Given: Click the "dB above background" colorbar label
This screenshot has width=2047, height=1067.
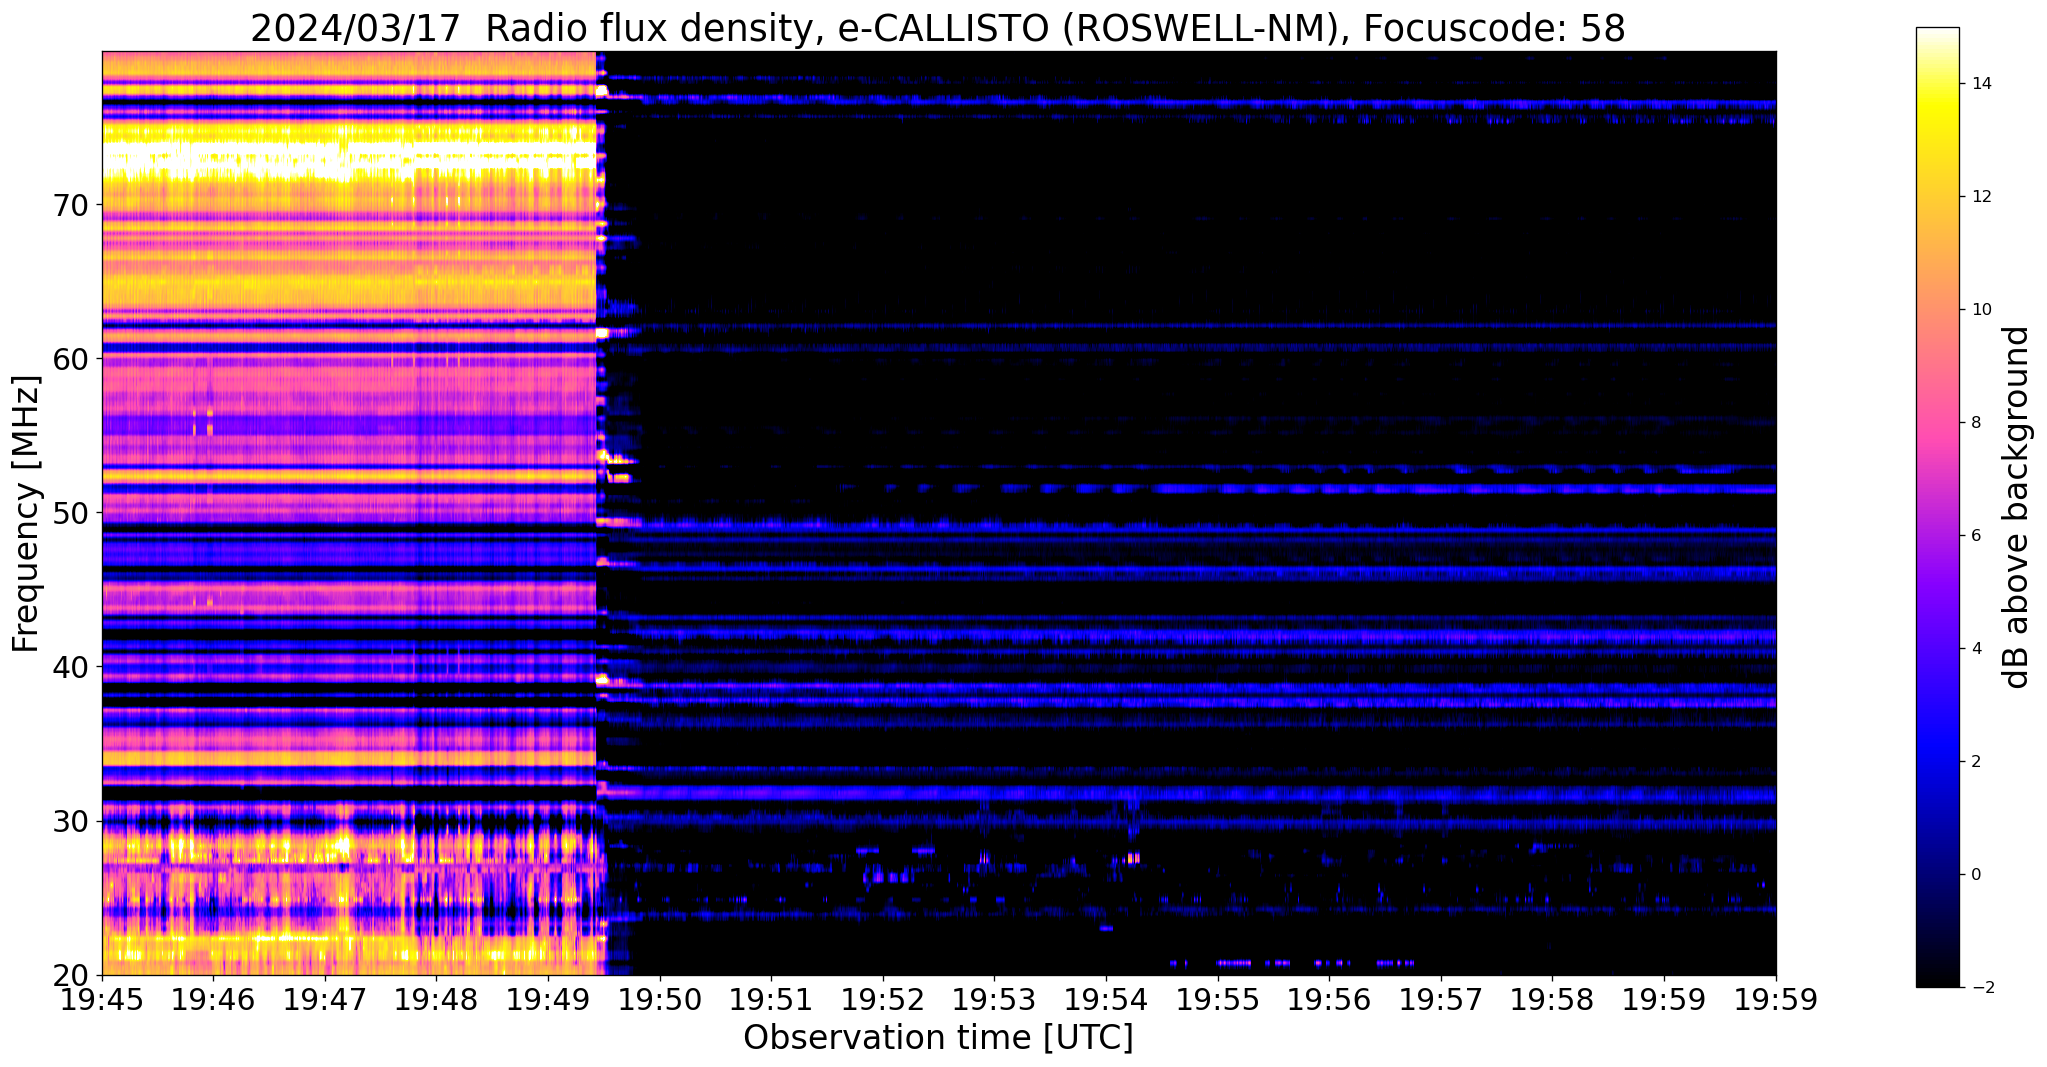Looking at the screenshot, I should [x=2017, y=507].
